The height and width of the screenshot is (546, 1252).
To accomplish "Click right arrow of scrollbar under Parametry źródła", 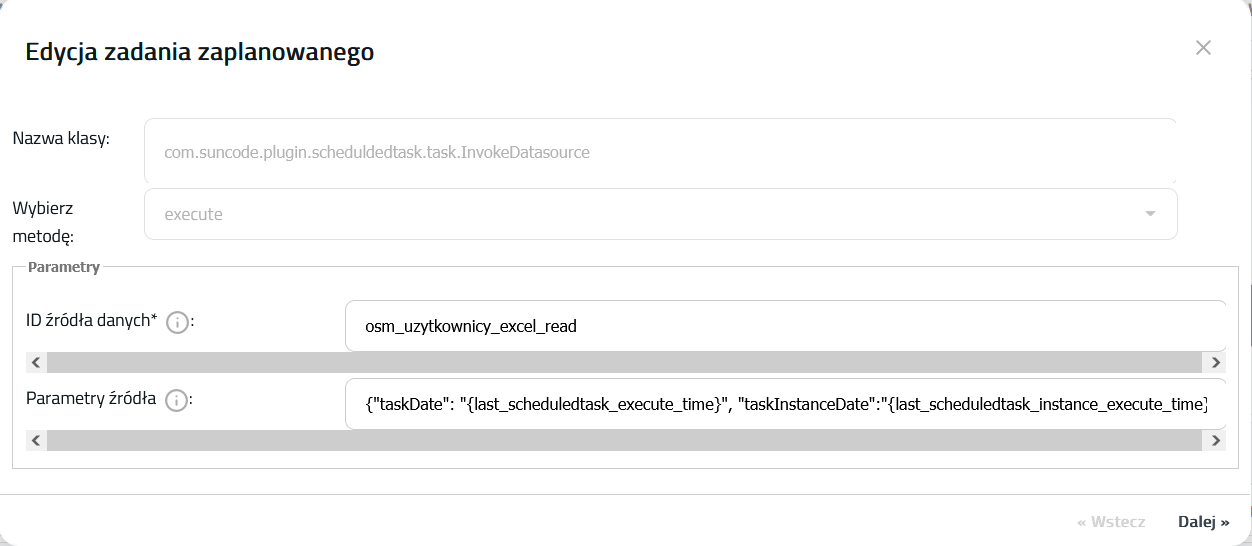I will pos(1216,440).
